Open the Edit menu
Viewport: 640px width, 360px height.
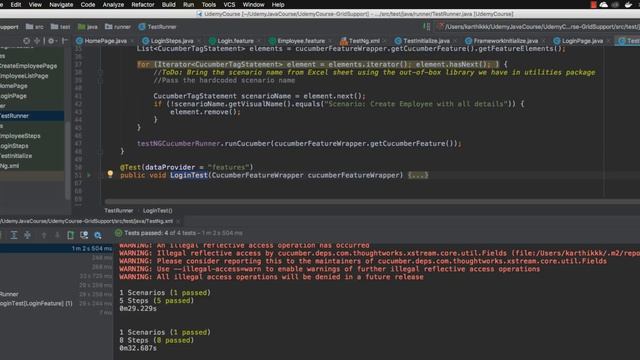tap(16, 4)
